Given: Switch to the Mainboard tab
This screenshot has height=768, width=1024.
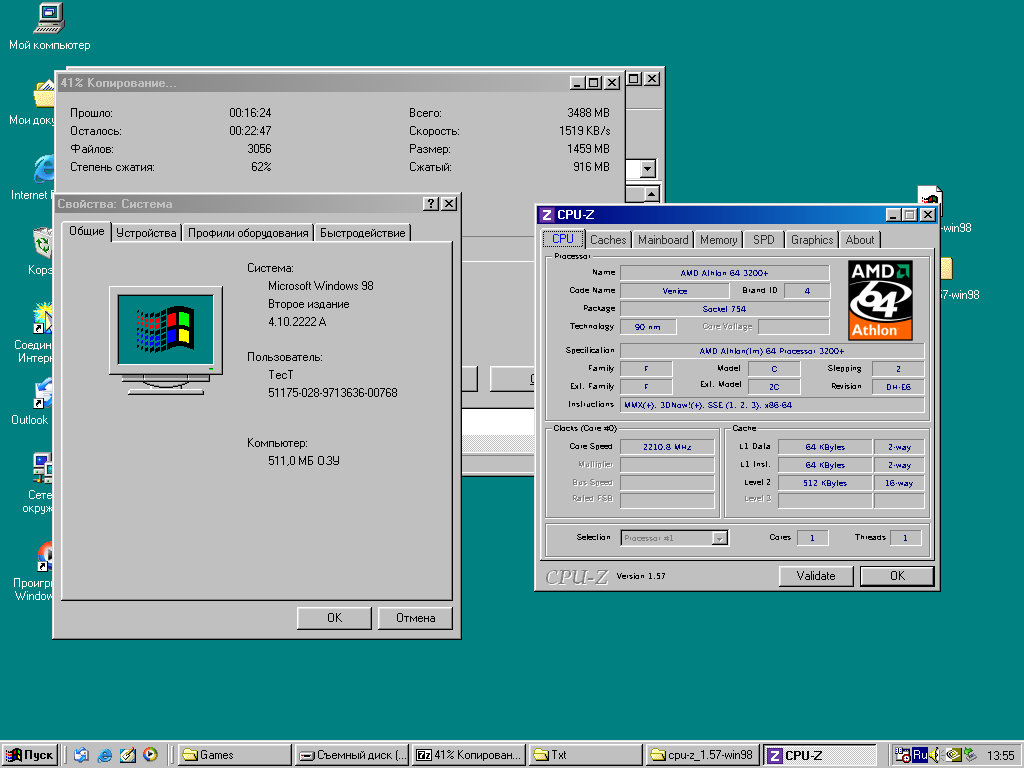Looking at the screenshot, I should pos(663,240).
